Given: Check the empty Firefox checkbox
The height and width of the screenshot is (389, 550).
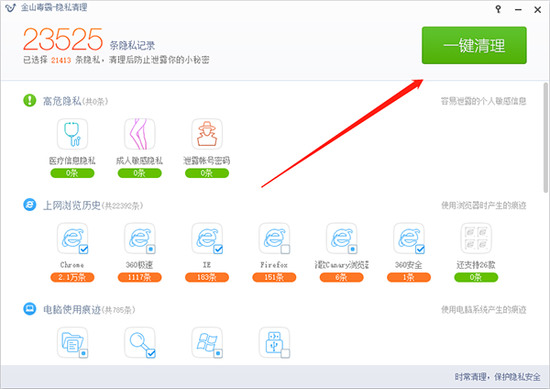Looking at the screenshot, I should [x=286, y=249].
